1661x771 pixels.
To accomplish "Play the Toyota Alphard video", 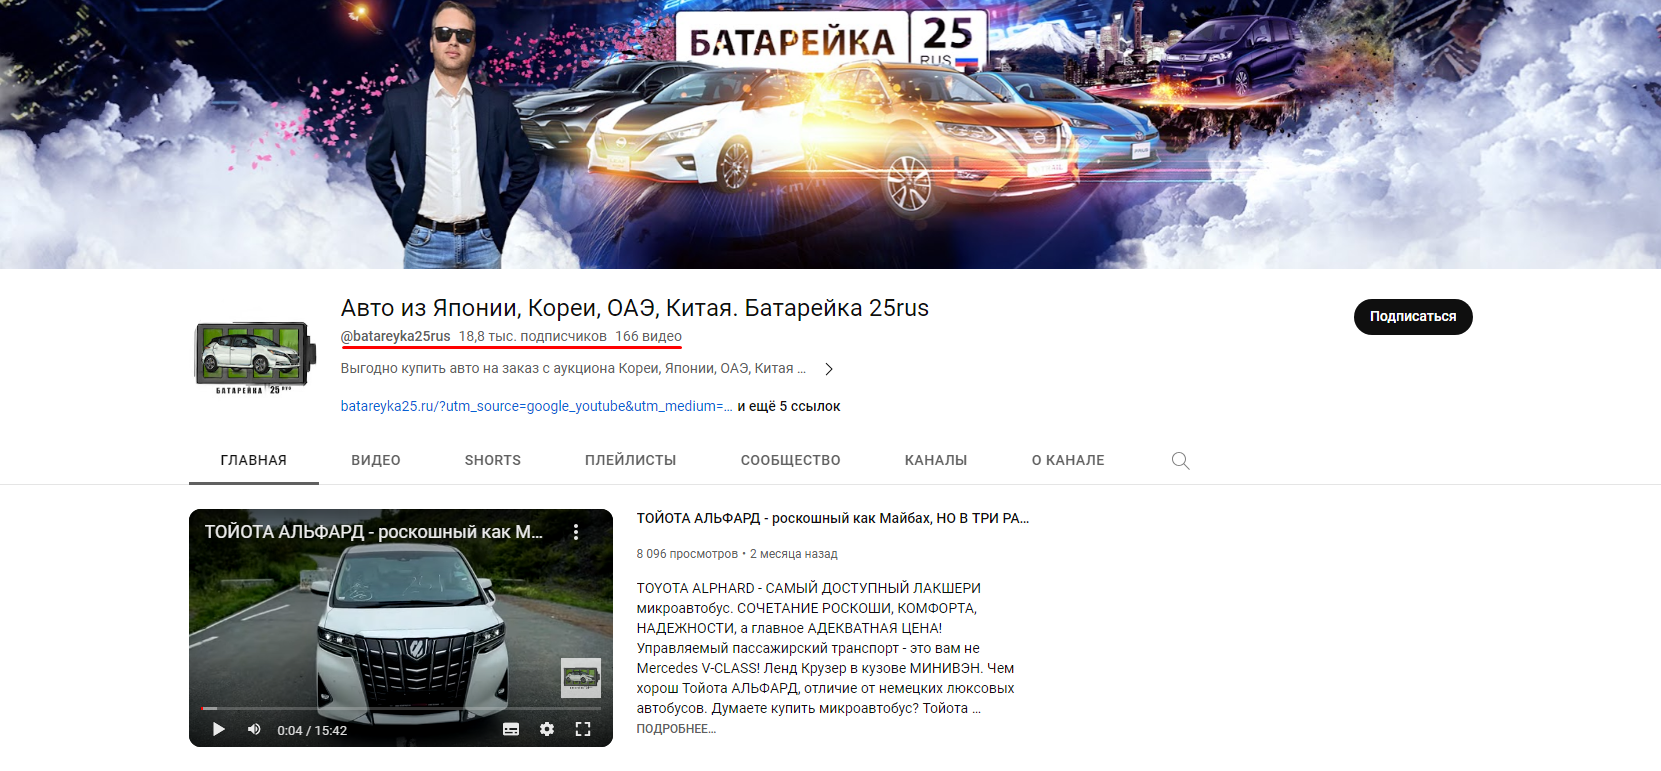I will coord(218,729).
